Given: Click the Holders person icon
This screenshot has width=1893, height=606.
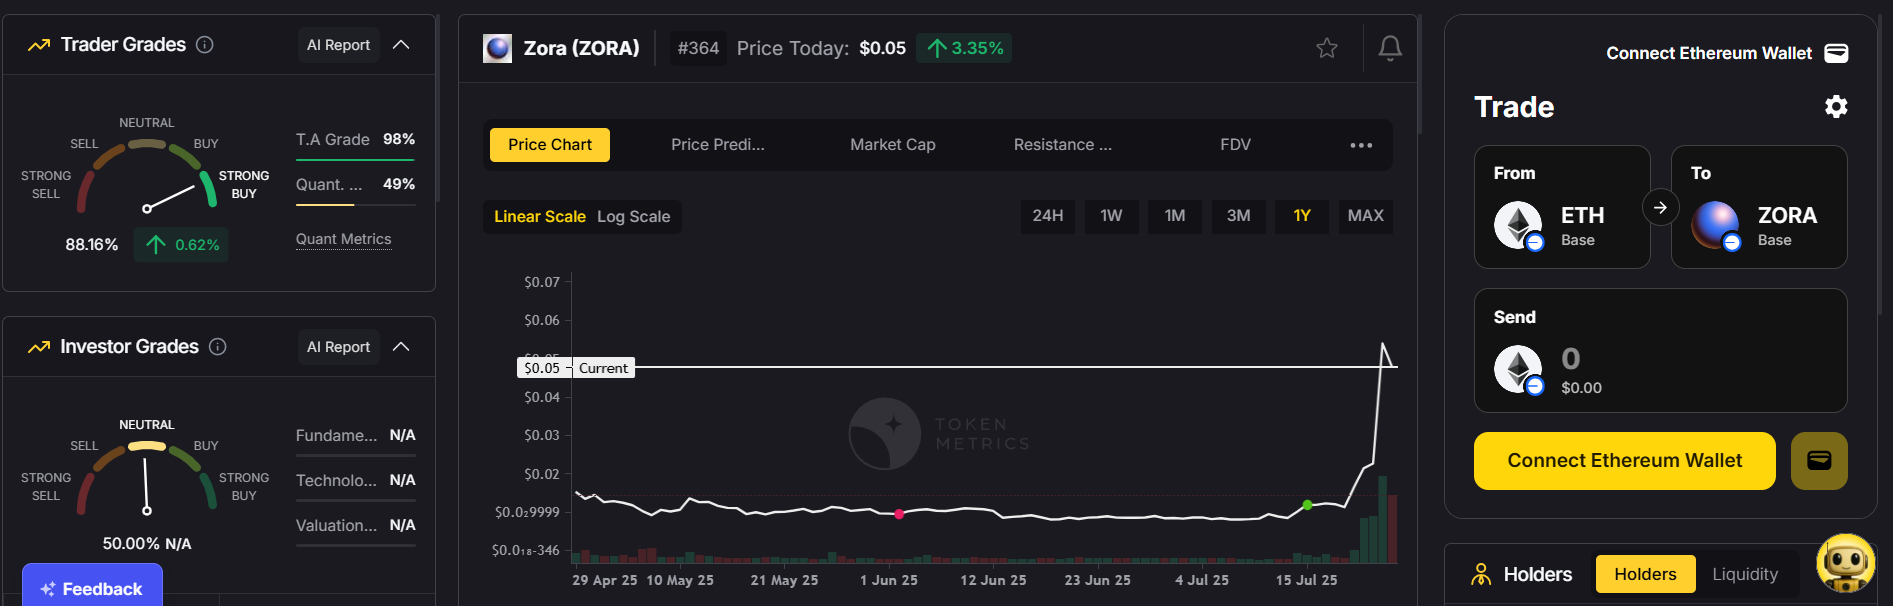Looking at the screenshot, I should pos(1481,574).
